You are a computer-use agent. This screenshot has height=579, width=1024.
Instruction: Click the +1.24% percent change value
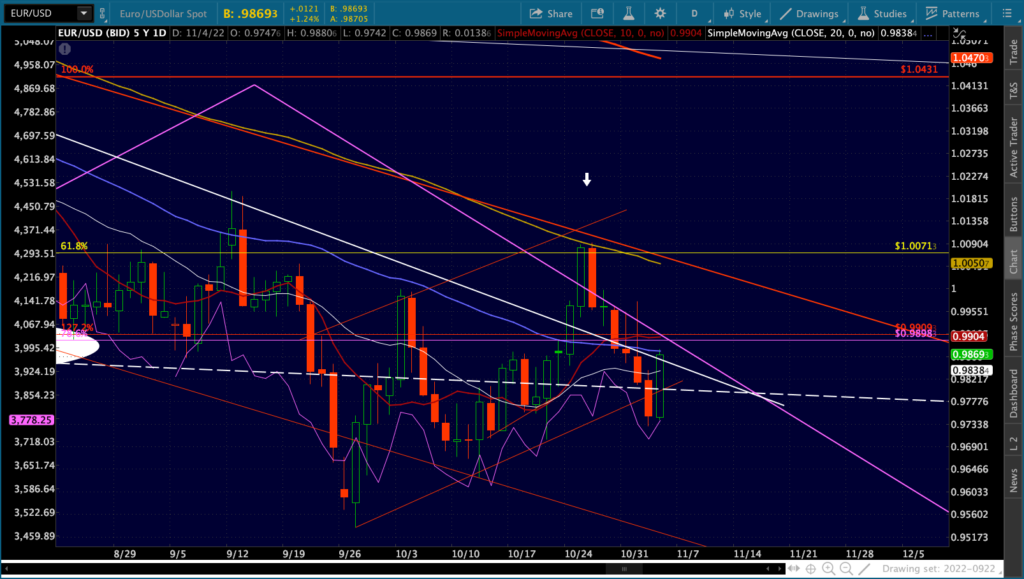[x=304, y=19]
